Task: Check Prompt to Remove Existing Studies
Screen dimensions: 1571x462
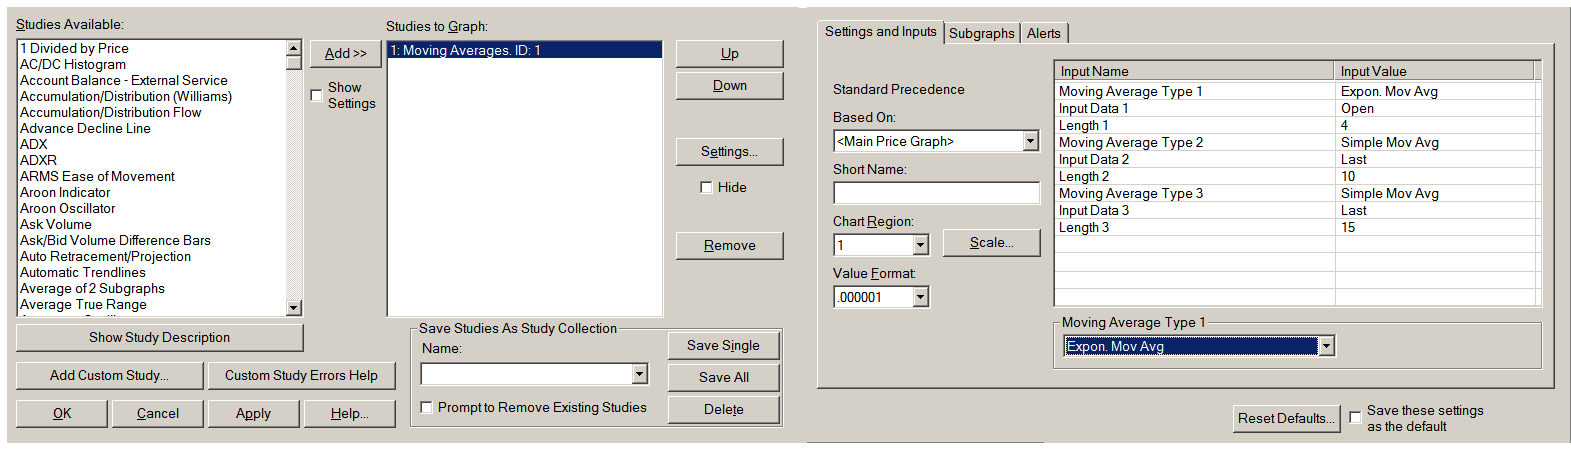Action: coord(427,407)
